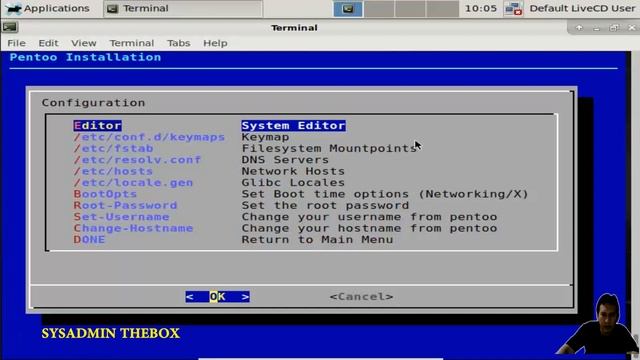Select the /etc/locale.gen entry
The width and height of the screenshot is (640, 360).
(x=133, y=183)
